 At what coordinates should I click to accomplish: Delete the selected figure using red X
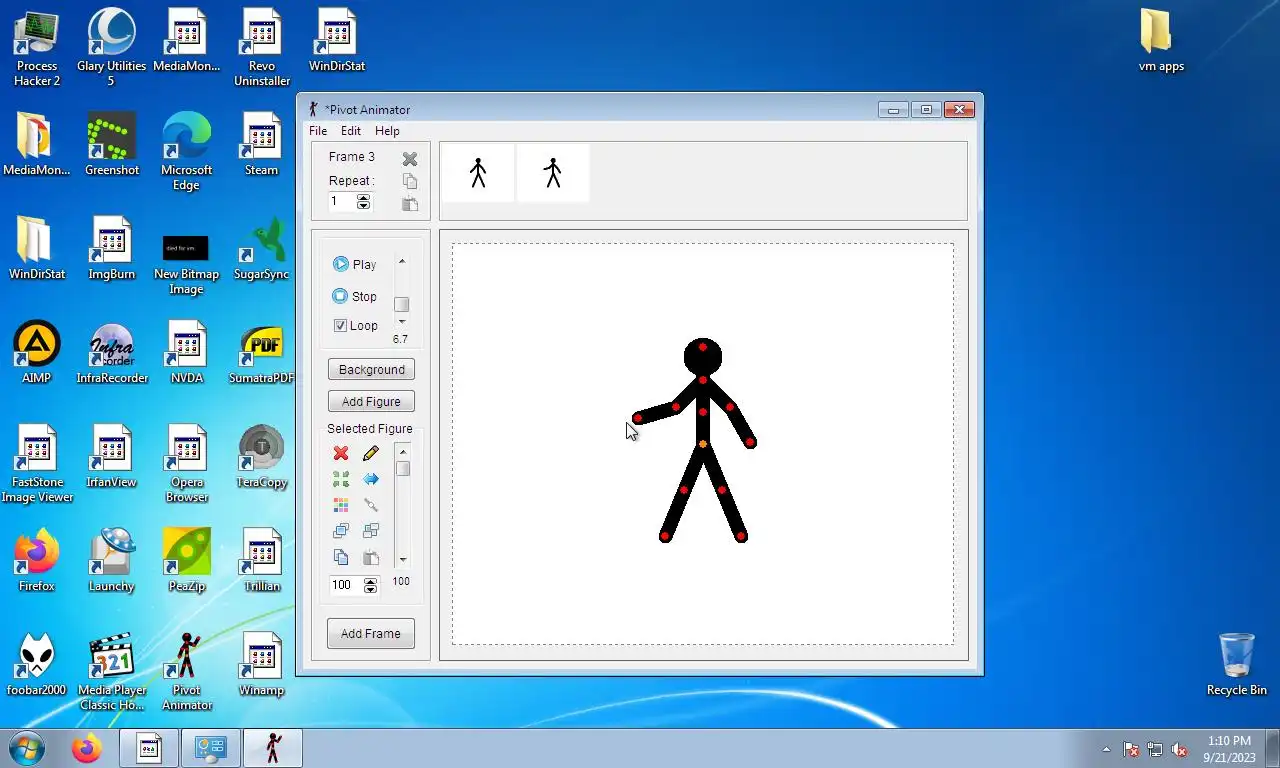tap(341, 453)
